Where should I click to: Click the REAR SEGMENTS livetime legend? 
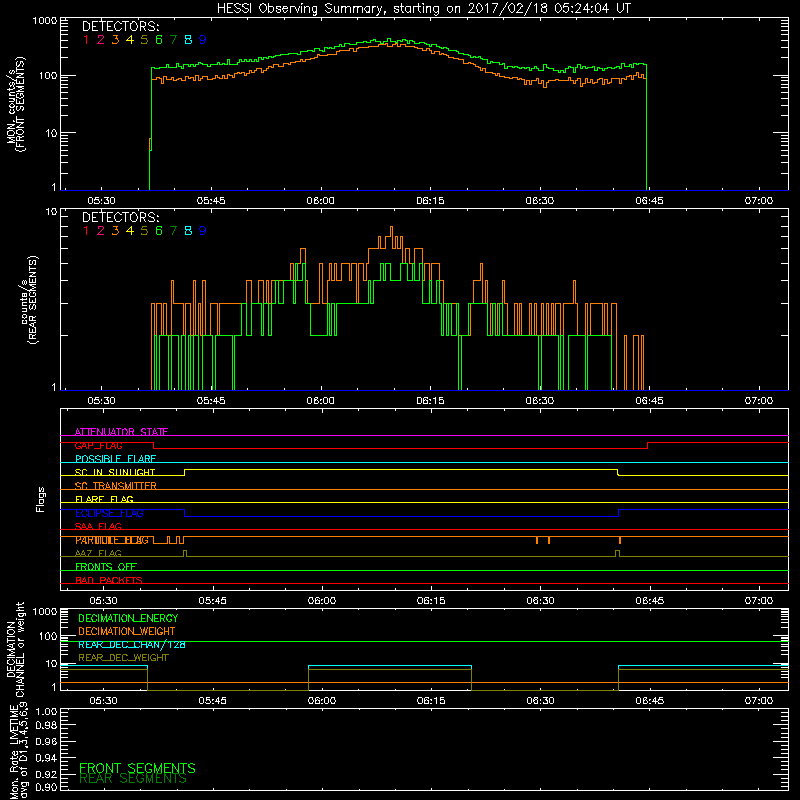tap(133, 779)
